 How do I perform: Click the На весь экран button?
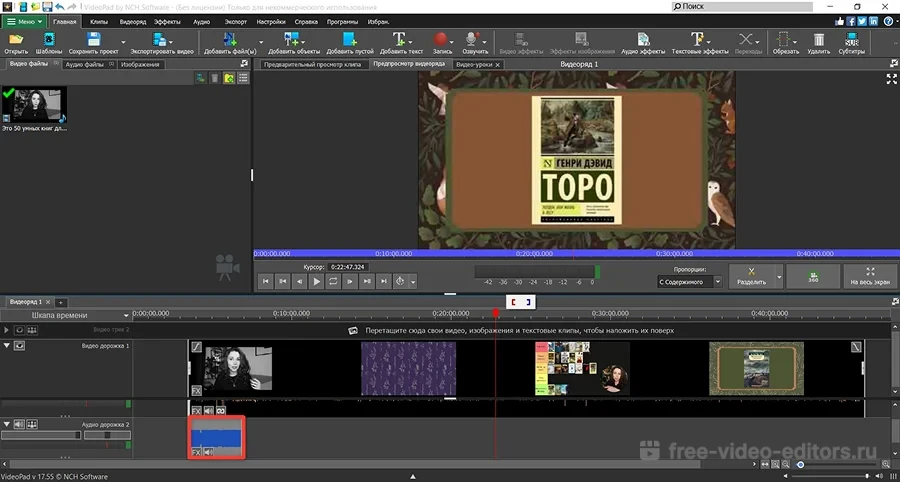870,277
